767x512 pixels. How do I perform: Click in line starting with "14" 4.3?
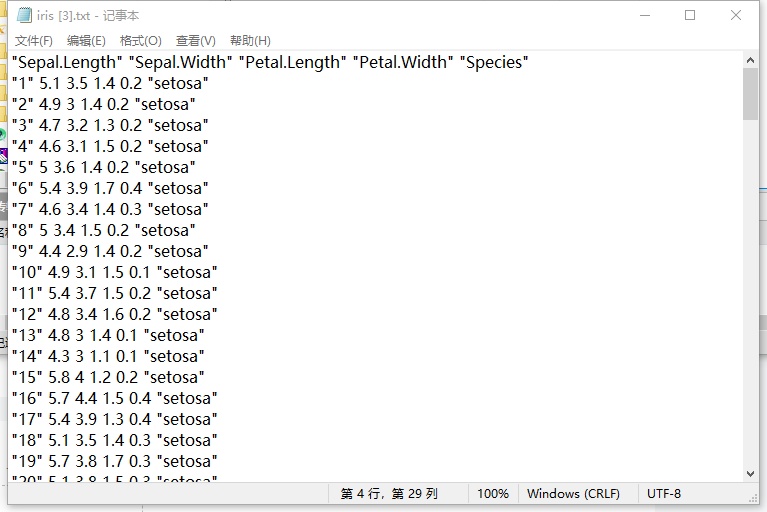click(x=108, y=357)
